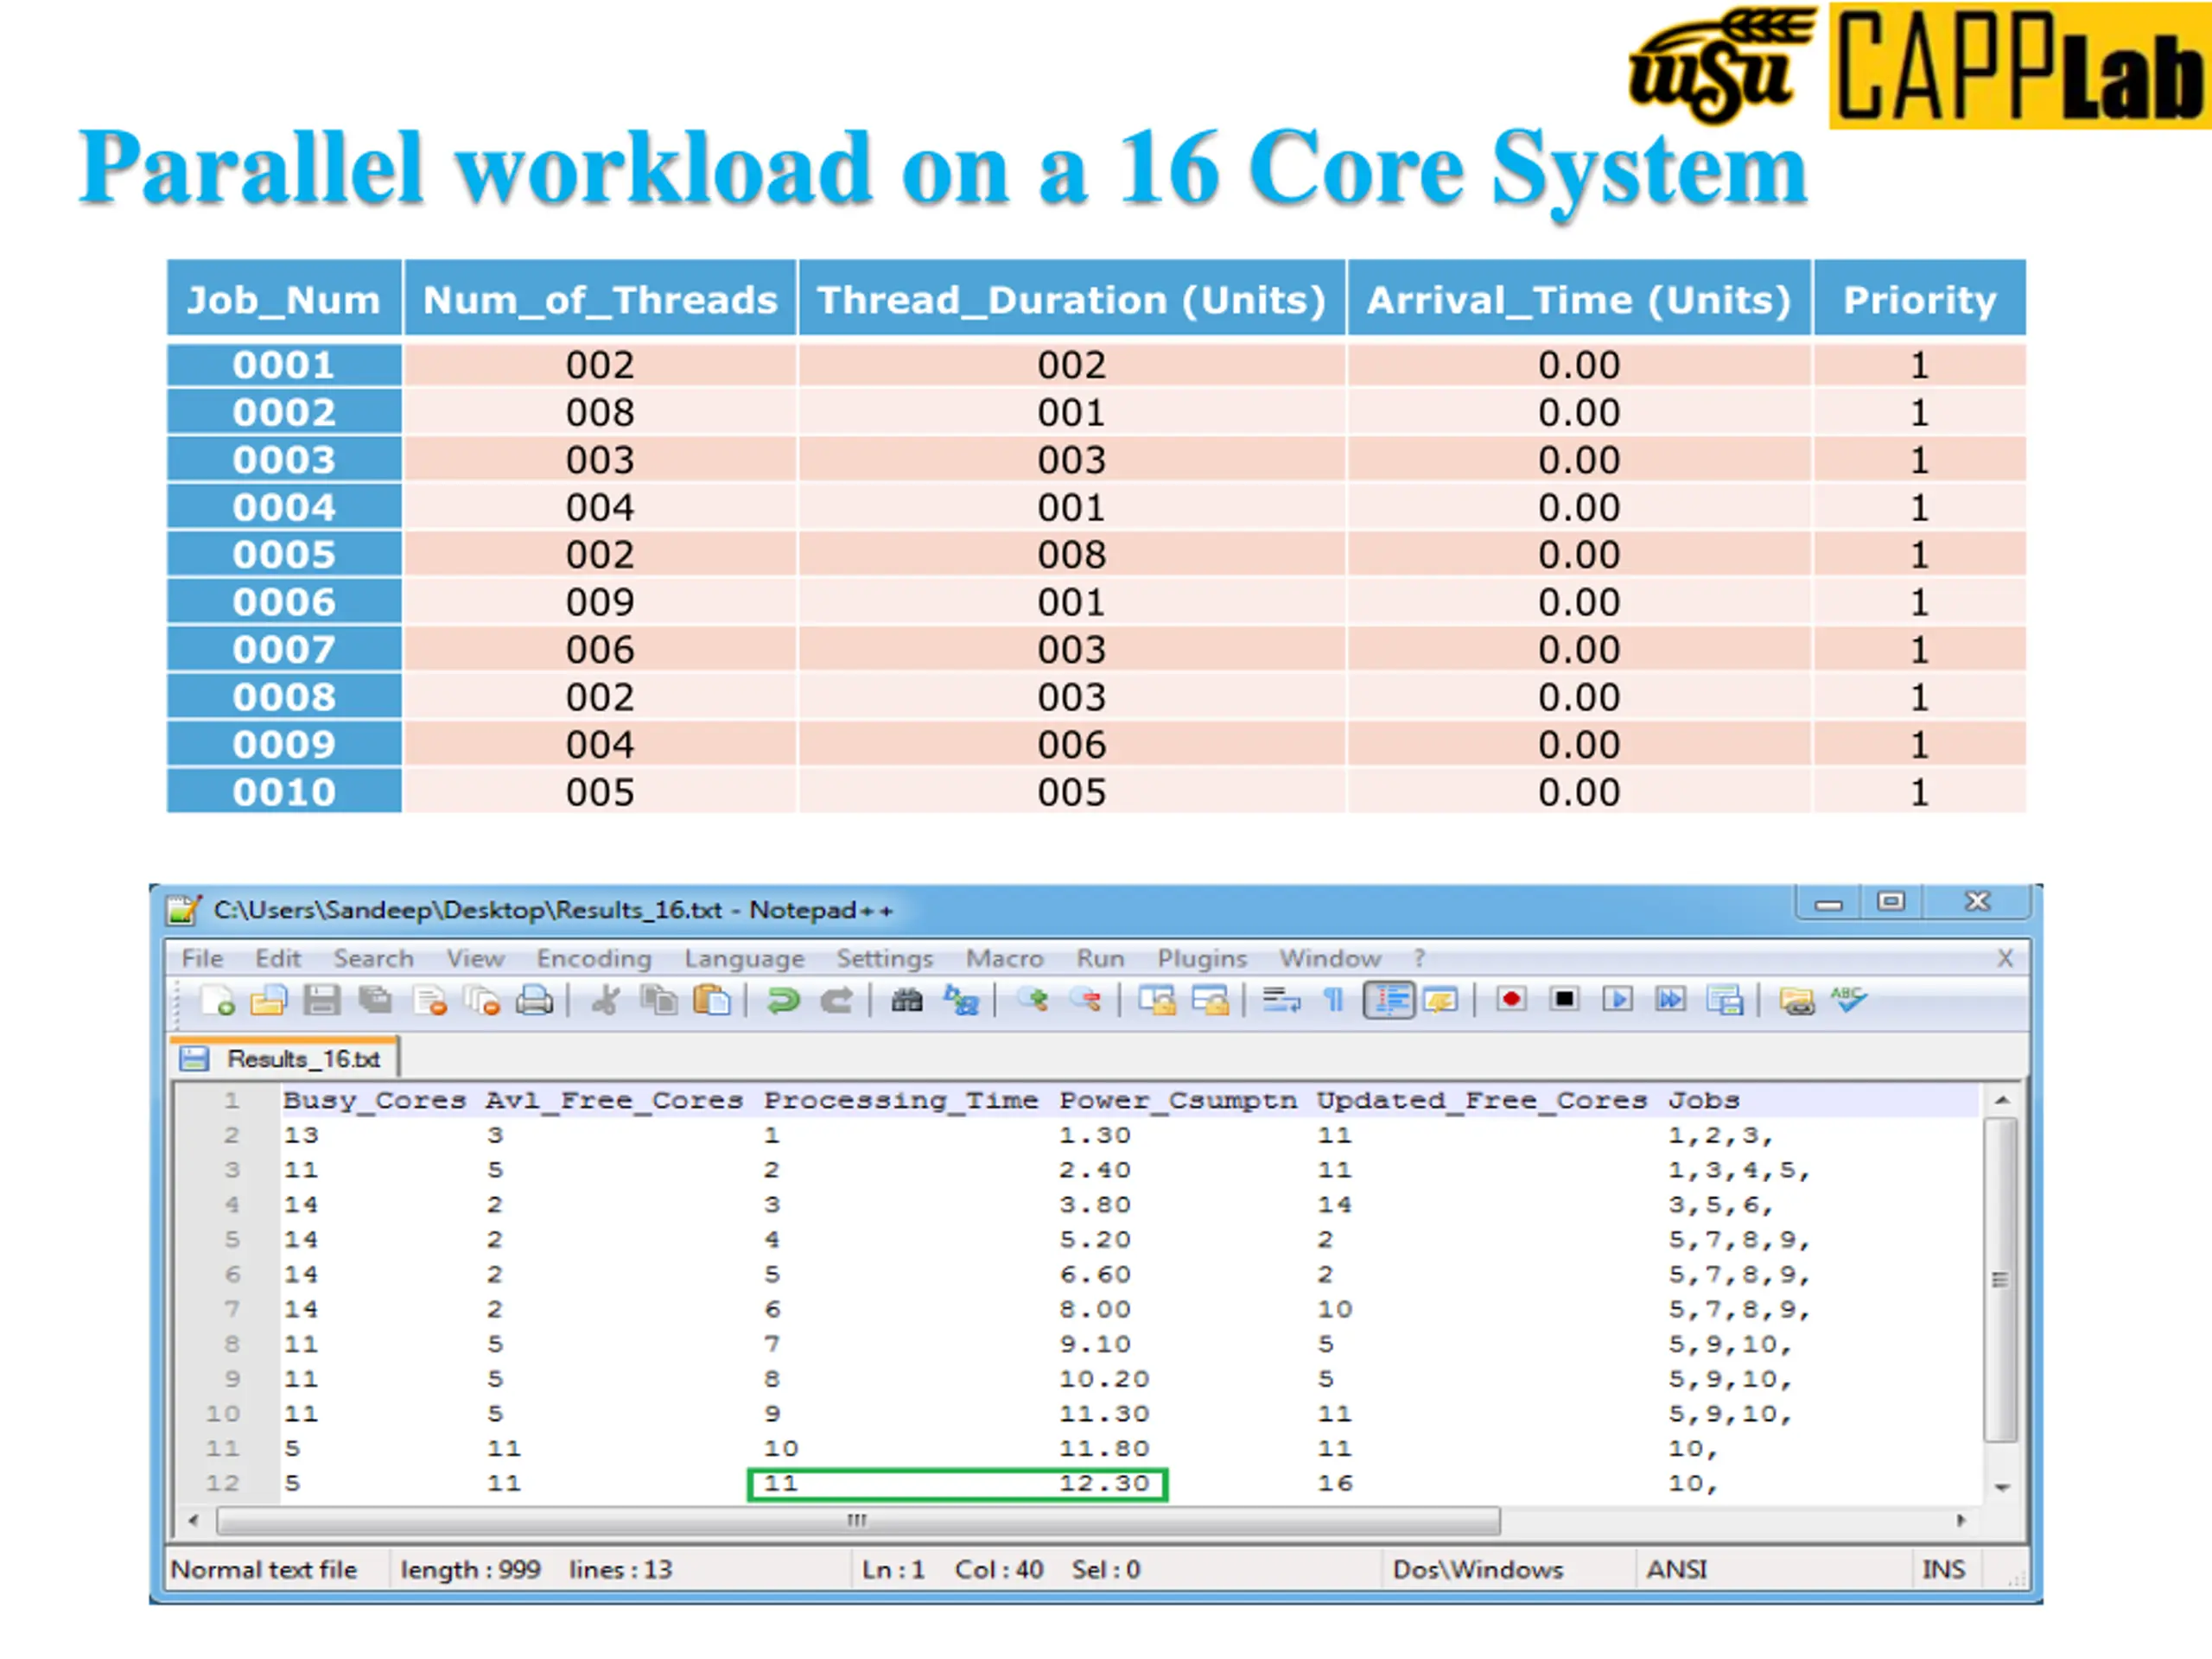Zoom out with the magnifier minus icon
This screenshot has width=2212, height=1659.
(x=1085, y=1000)
